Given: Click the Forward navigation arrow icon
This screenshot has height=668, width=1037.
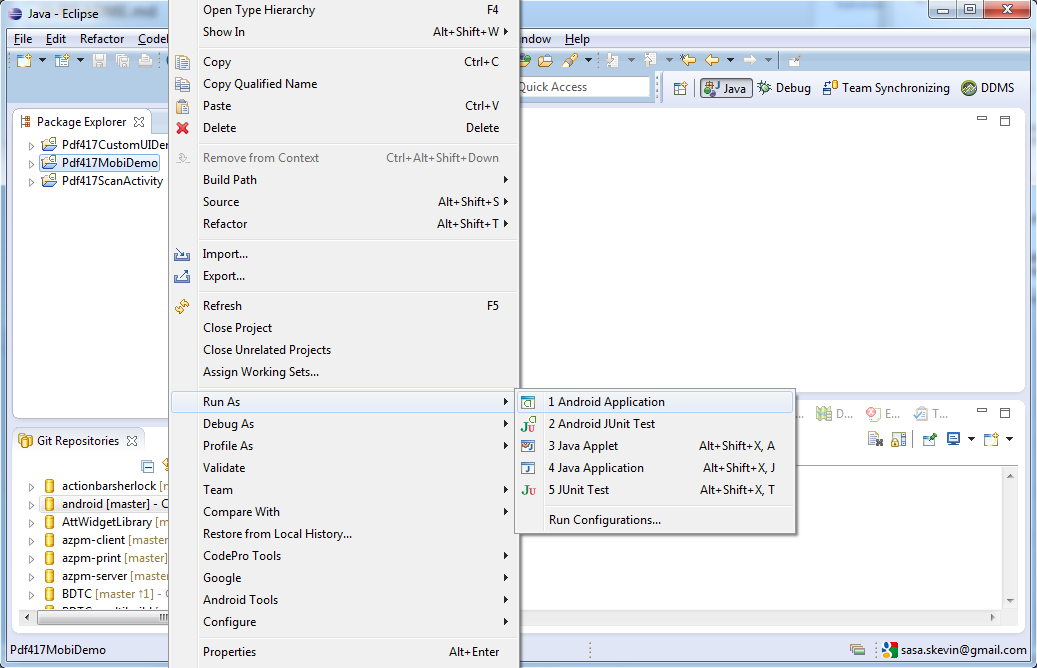Looking at the screenshot, I should (750, 60).
